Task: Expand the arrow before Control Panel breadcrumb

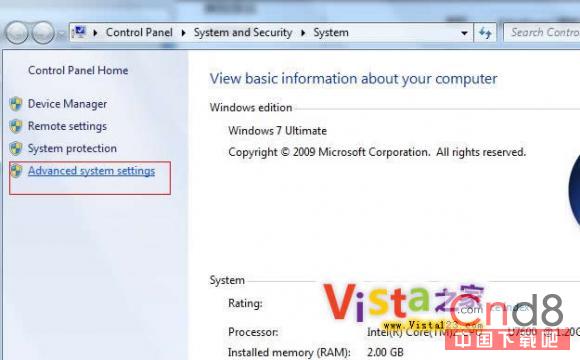Action: (95, 33)
